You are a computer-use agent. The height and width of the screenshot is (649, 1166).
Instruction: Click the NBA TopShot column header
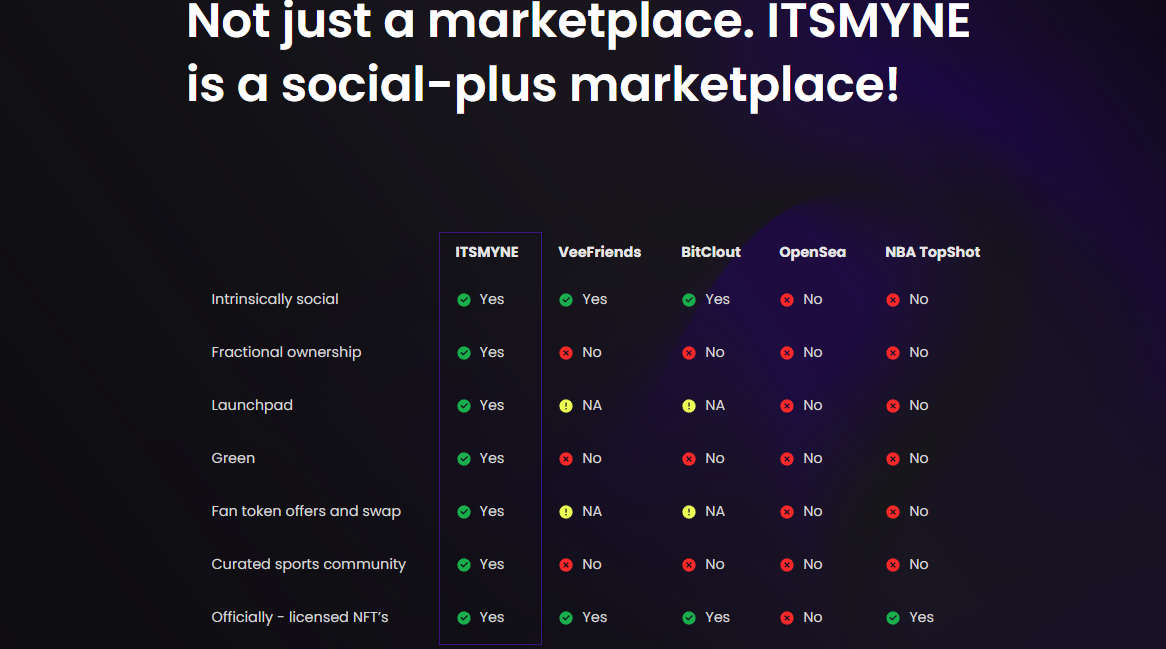click(x=933, y=252)
